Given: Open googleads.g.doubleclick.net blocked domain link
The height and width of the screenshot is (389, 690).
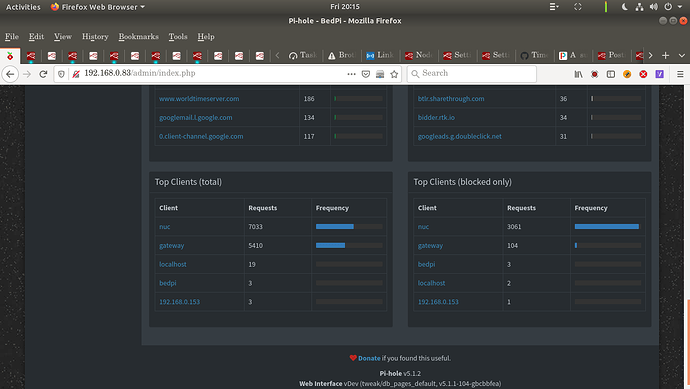Looking at the screenshot, I should click(x=460, y=136).
